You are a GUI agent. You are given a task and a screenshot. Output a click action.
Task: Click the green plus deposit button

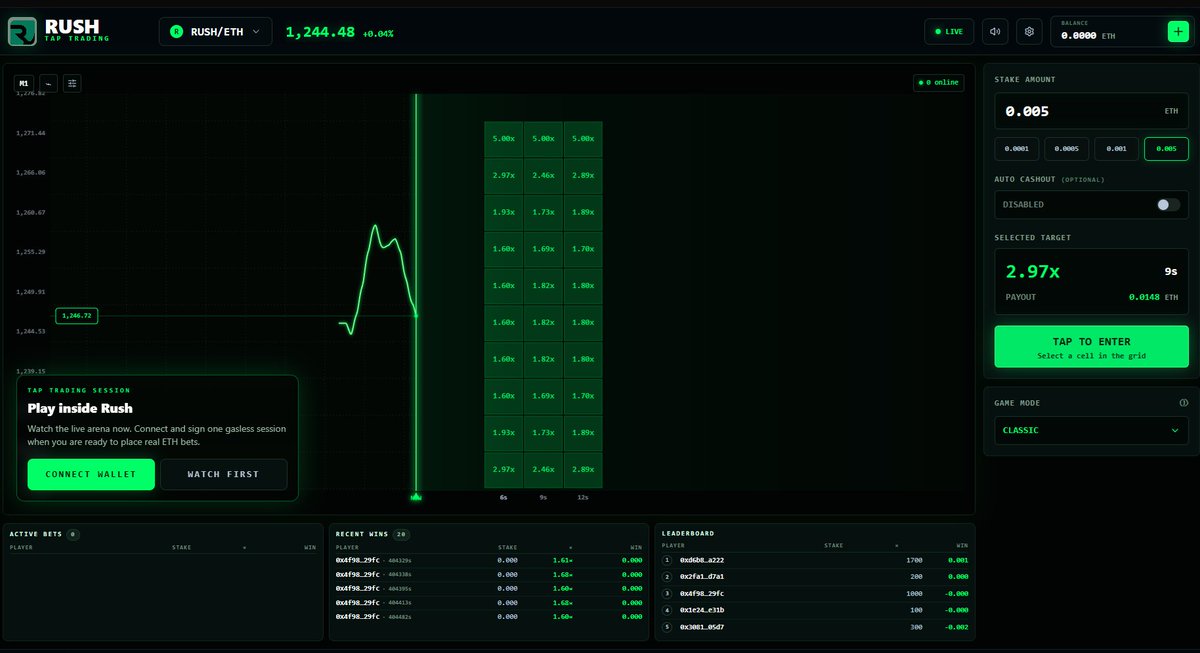point(1178,31)
